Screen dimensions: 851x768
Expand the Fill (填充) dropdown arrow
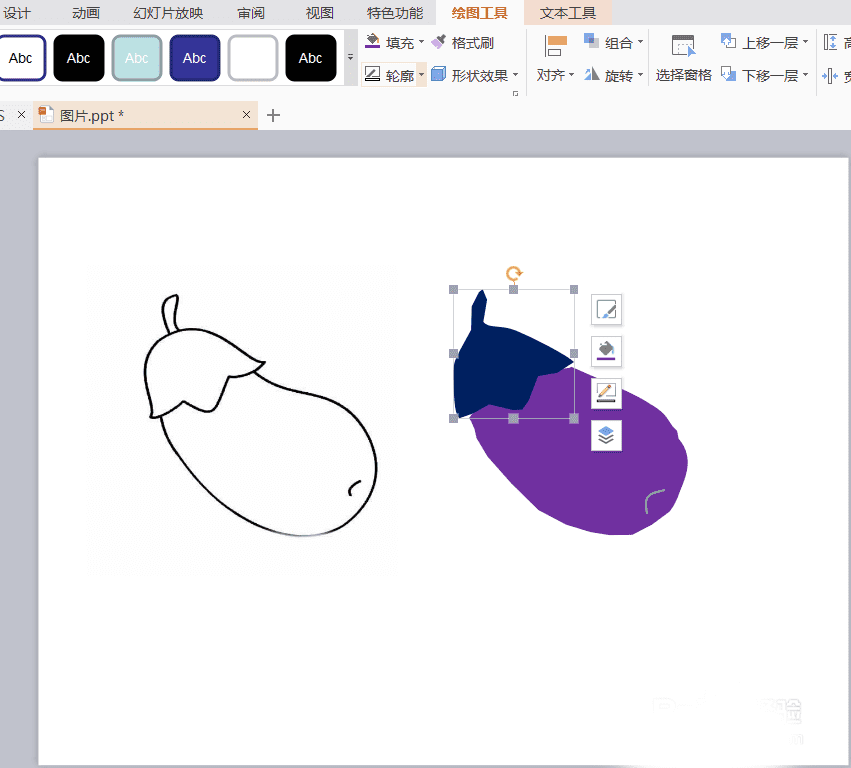[x=422, y=42]
